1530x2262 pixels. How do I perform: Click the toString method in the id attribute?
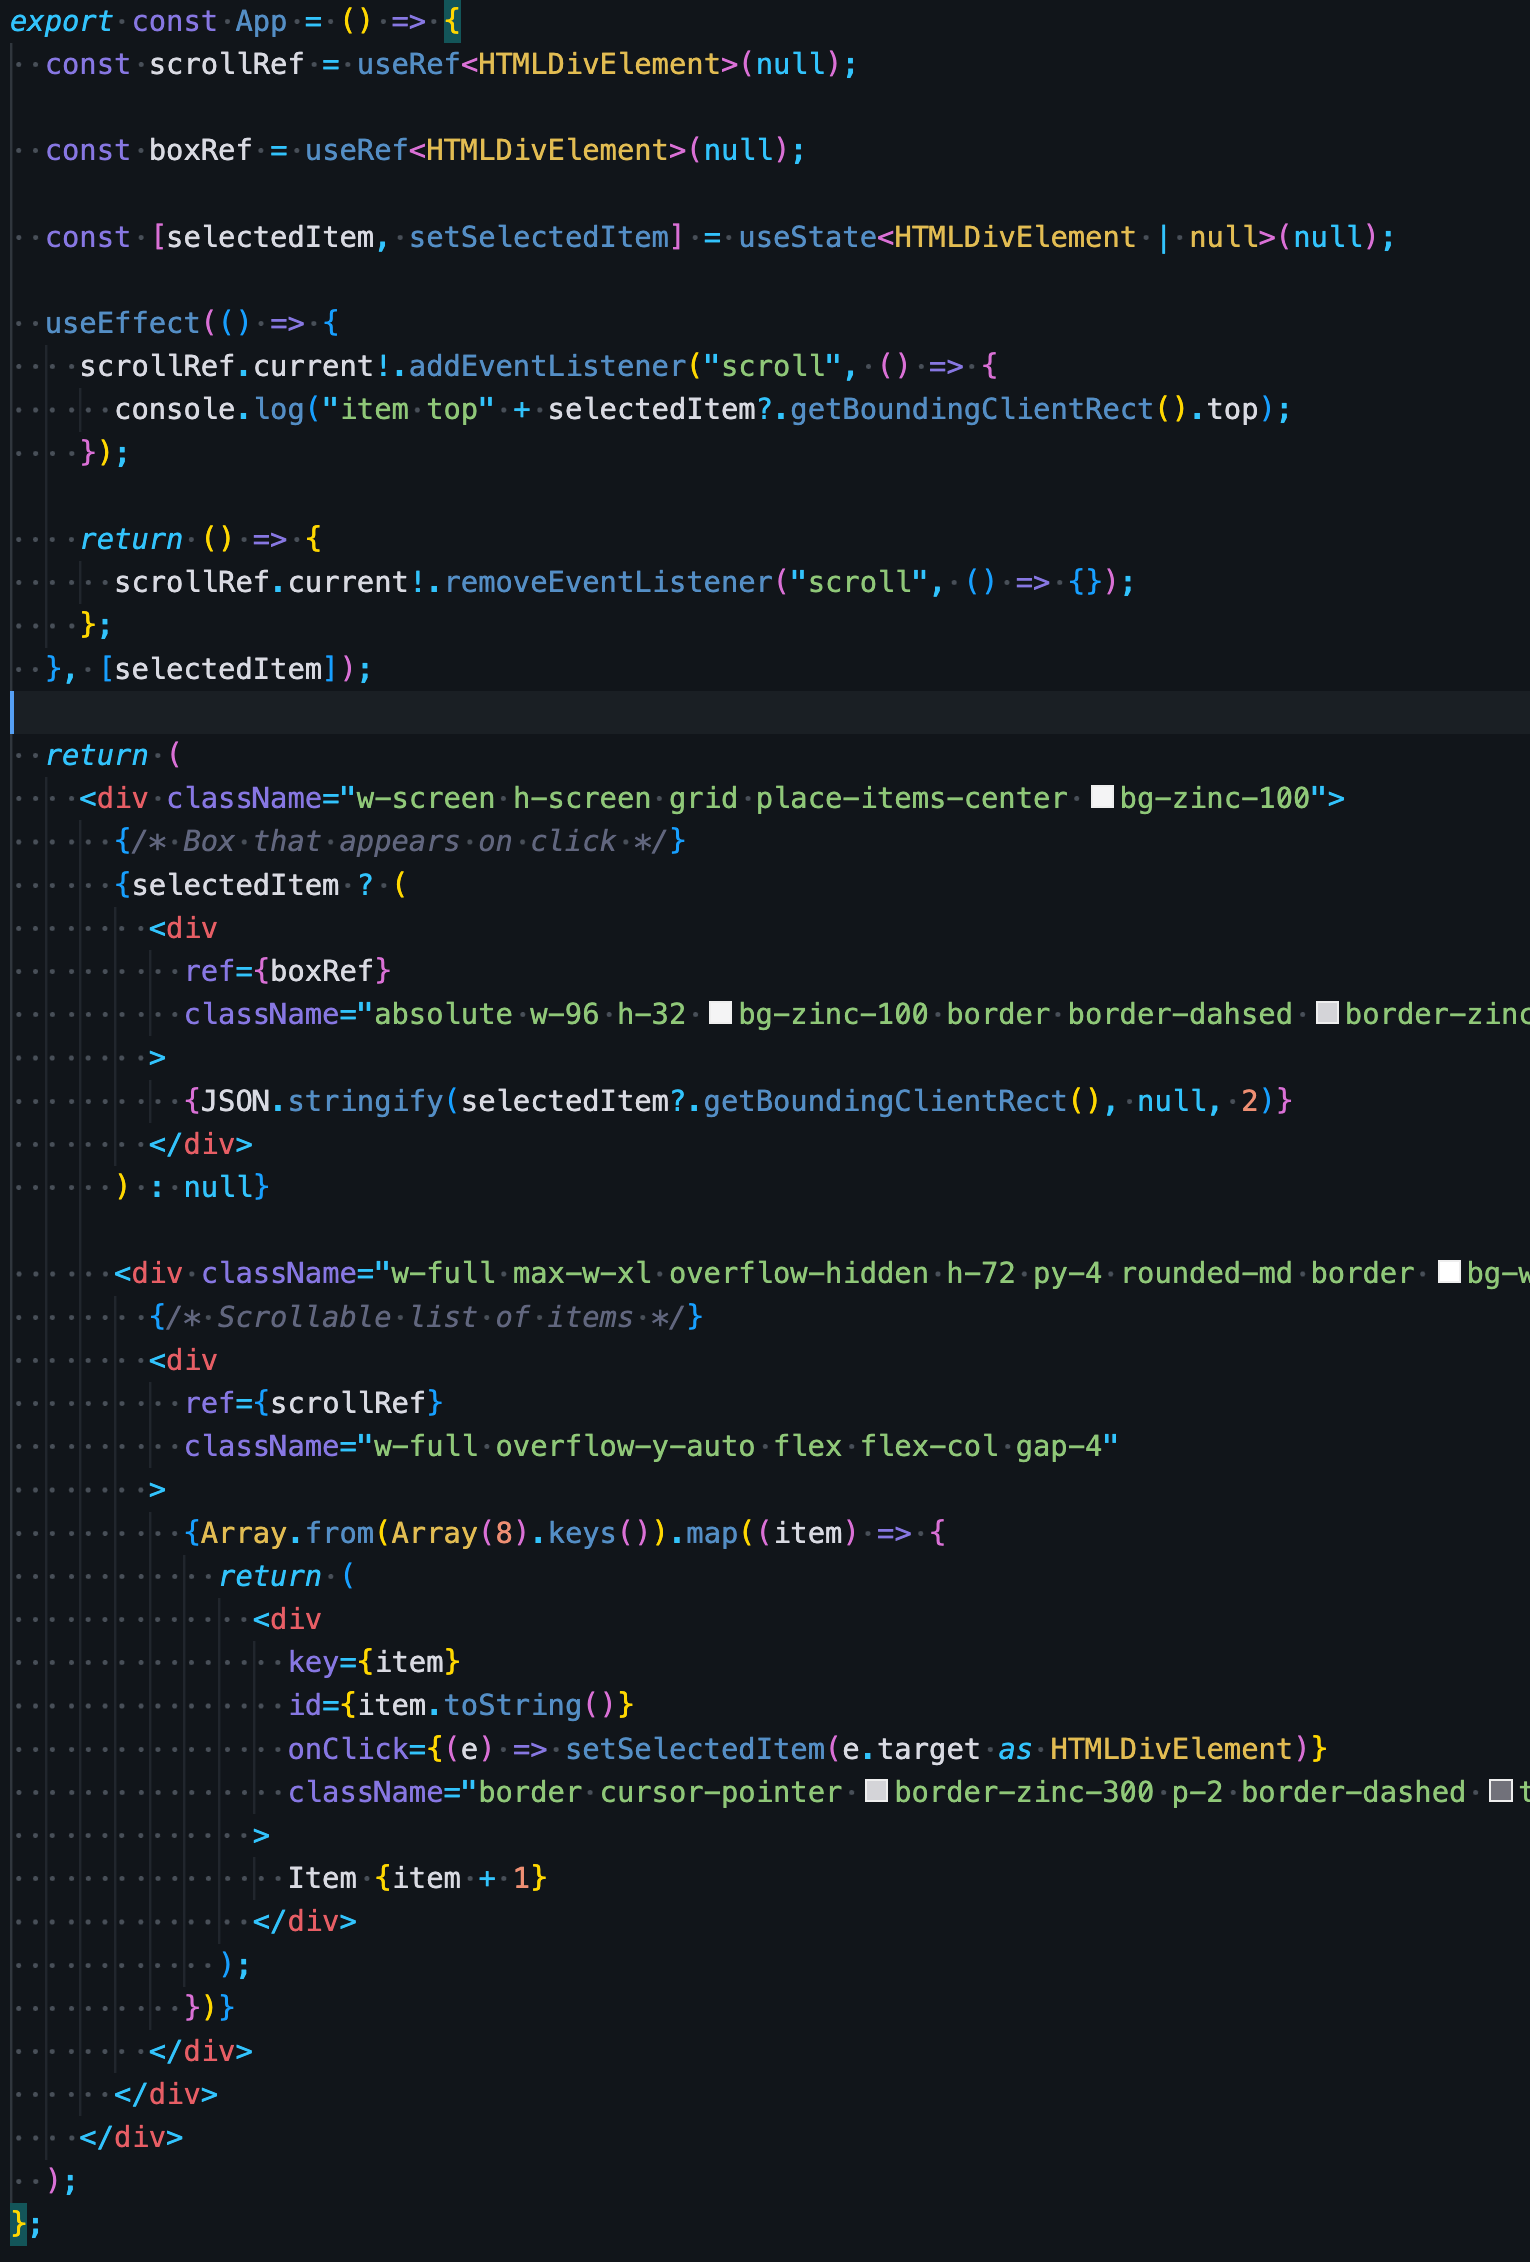pyautogui.click(x=512, y=1705)
